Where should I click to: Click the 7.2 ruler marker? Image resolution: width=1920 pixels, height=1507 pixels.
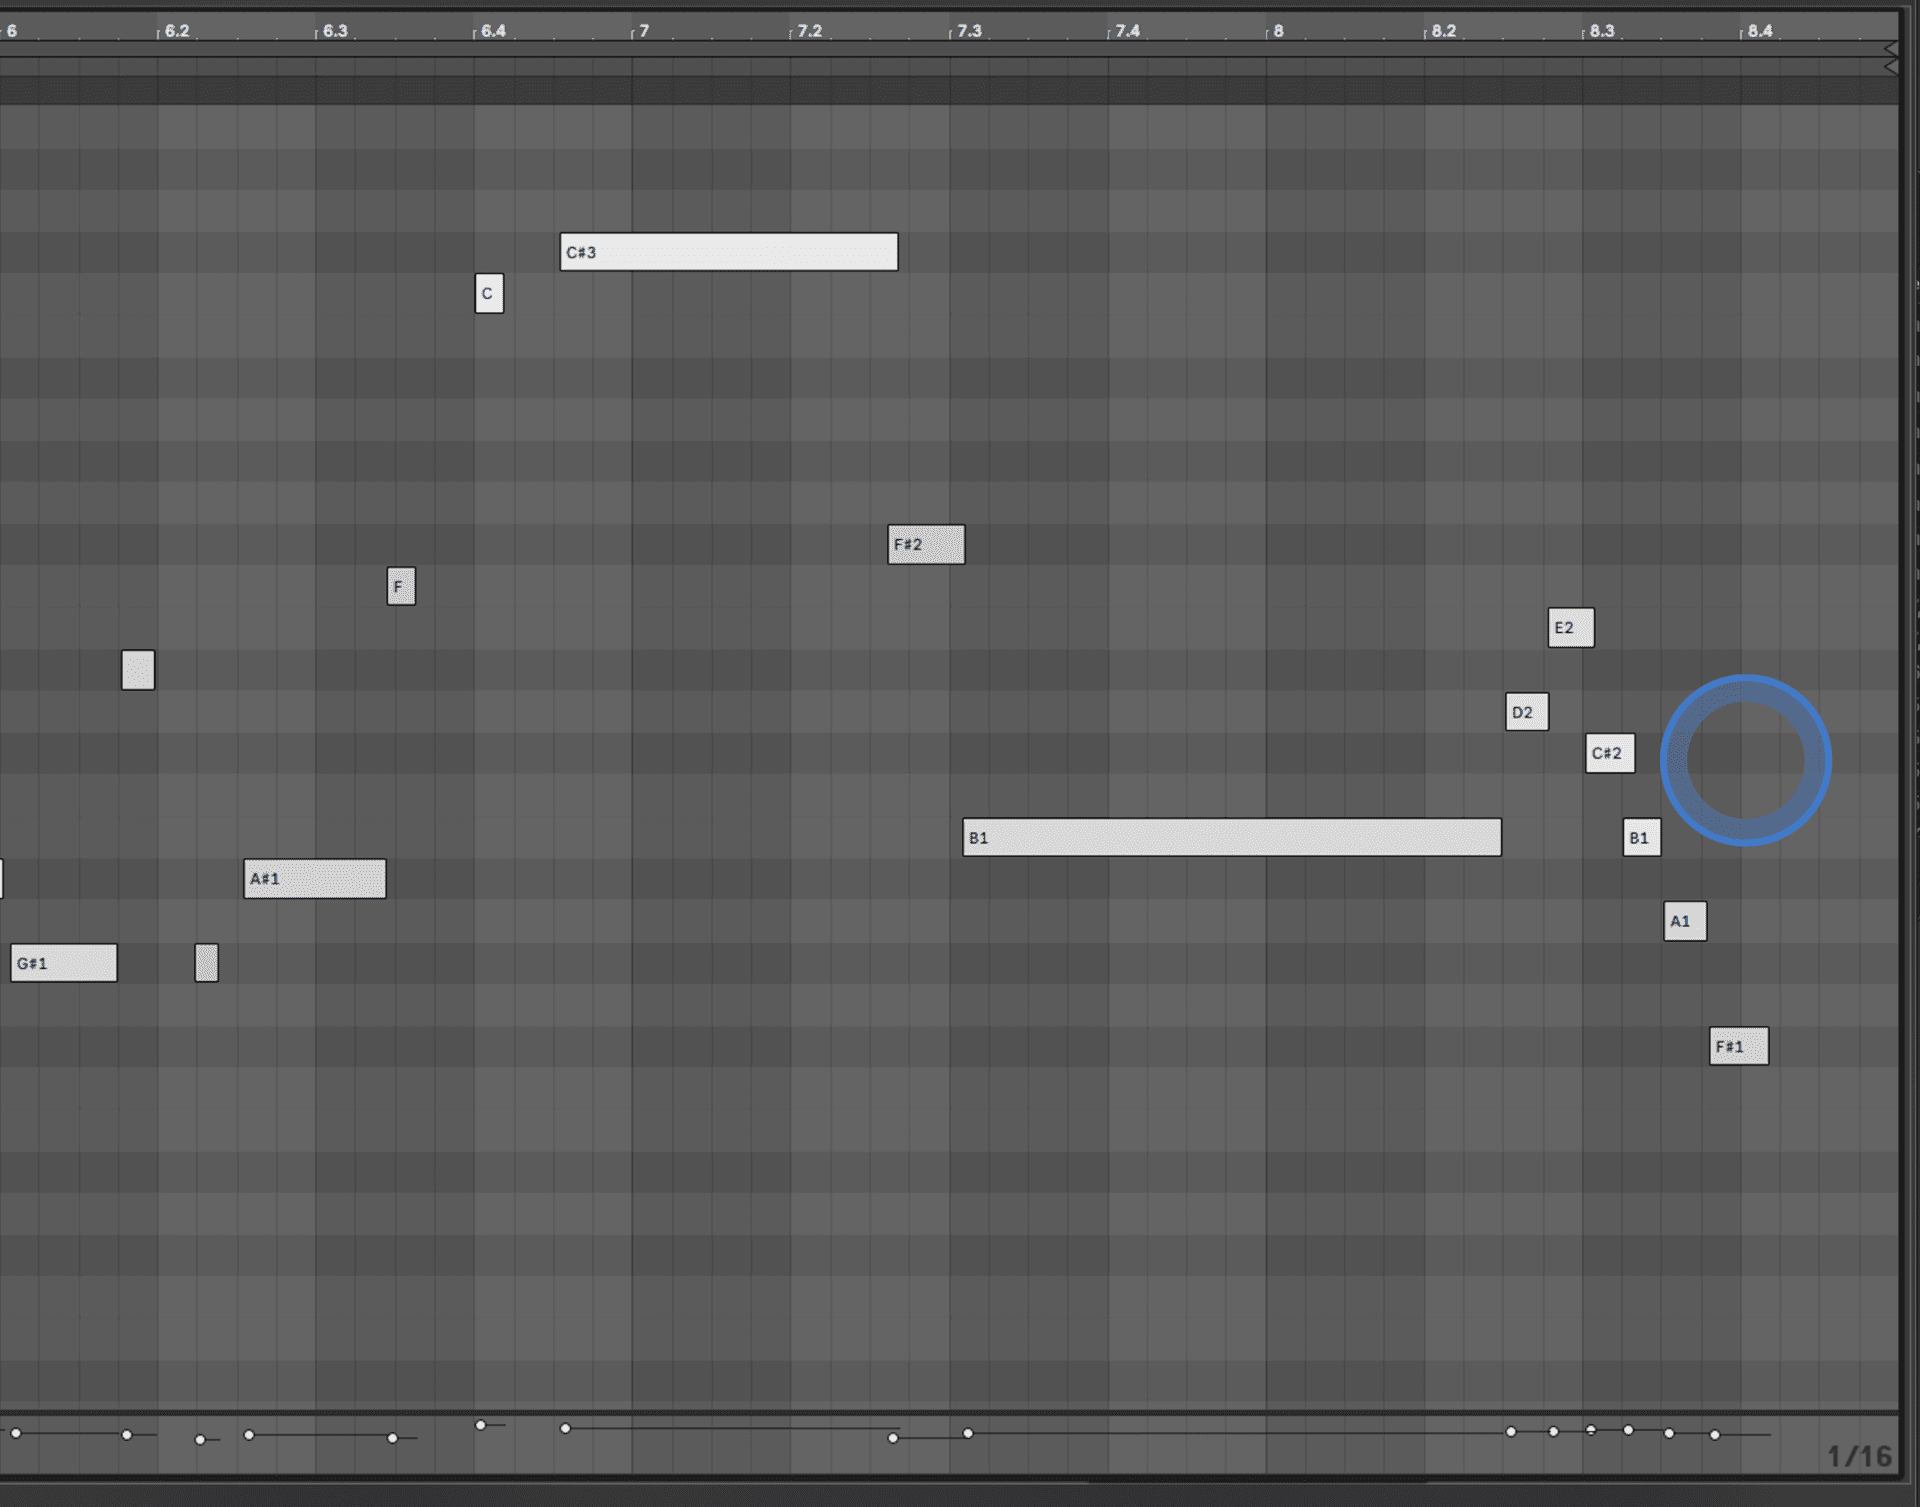point(810,31)
